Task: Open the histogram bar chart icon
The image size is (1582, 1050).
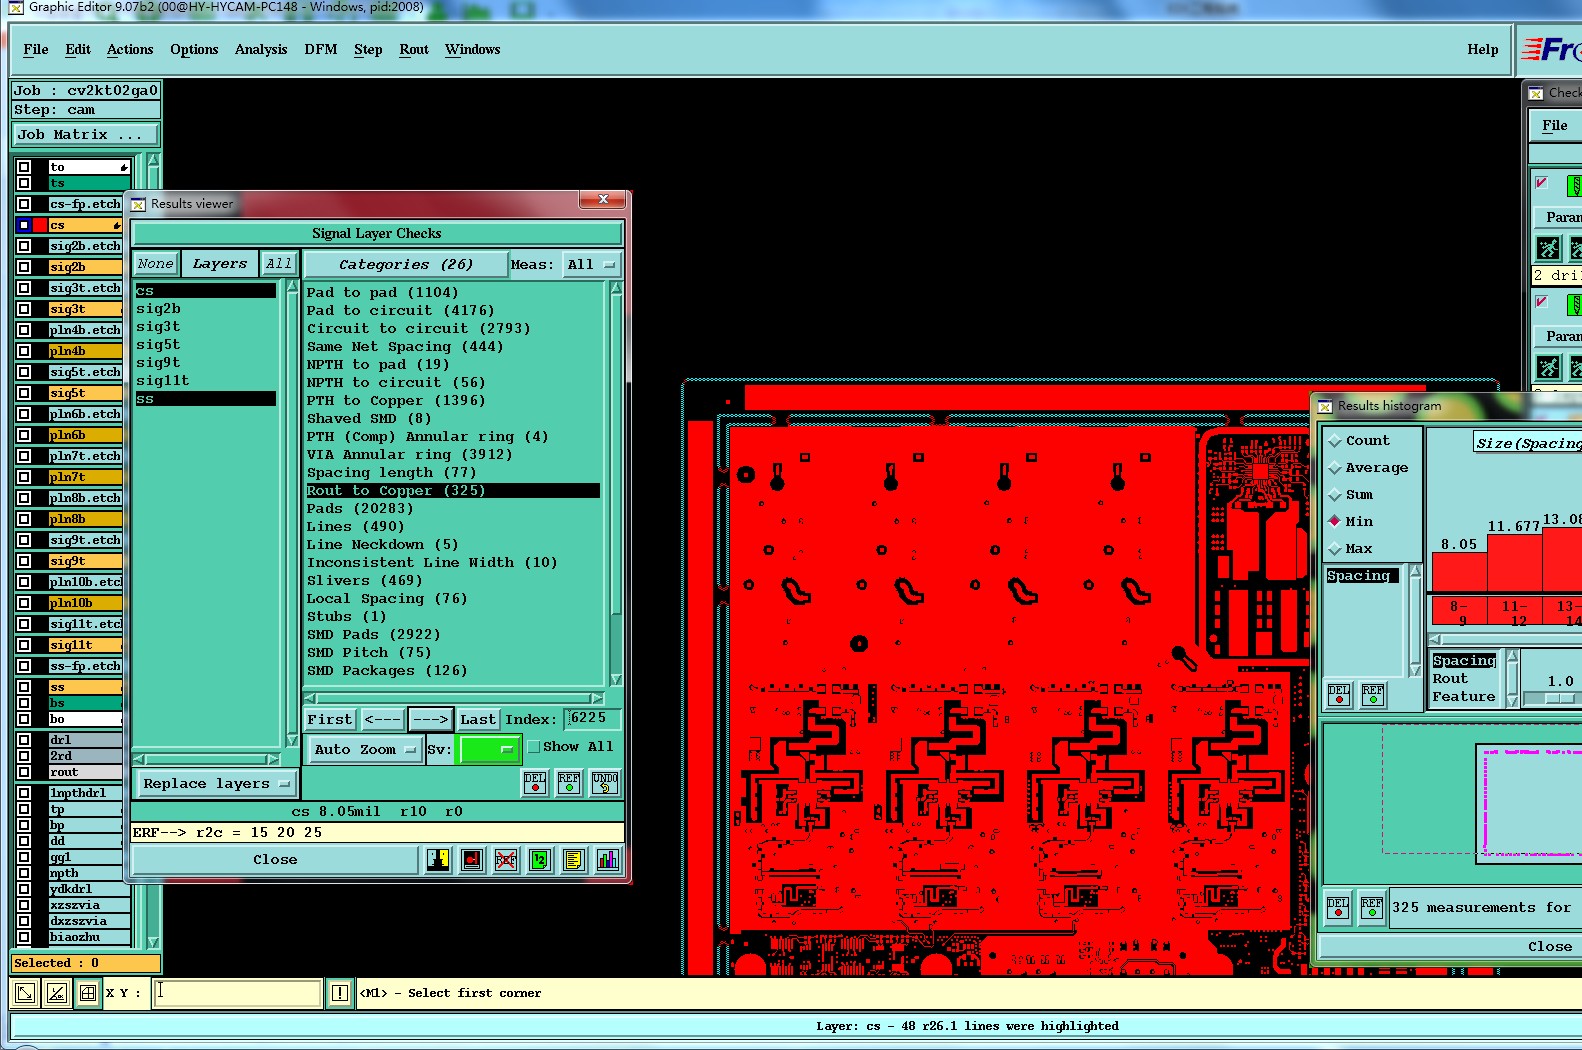Action: [x=608, y=860]
